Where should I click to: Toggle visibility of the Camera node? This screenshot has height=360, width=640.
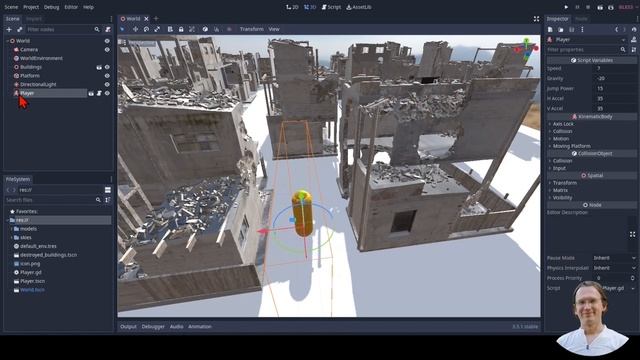[107, 50]
